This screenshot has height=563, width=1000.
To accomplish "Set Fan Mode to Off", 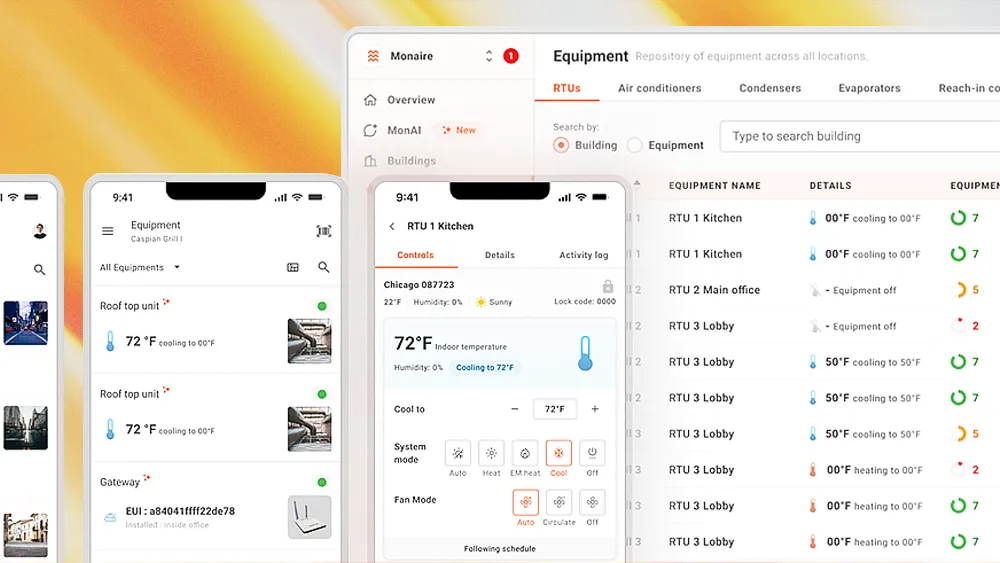I will coord(592,502).
